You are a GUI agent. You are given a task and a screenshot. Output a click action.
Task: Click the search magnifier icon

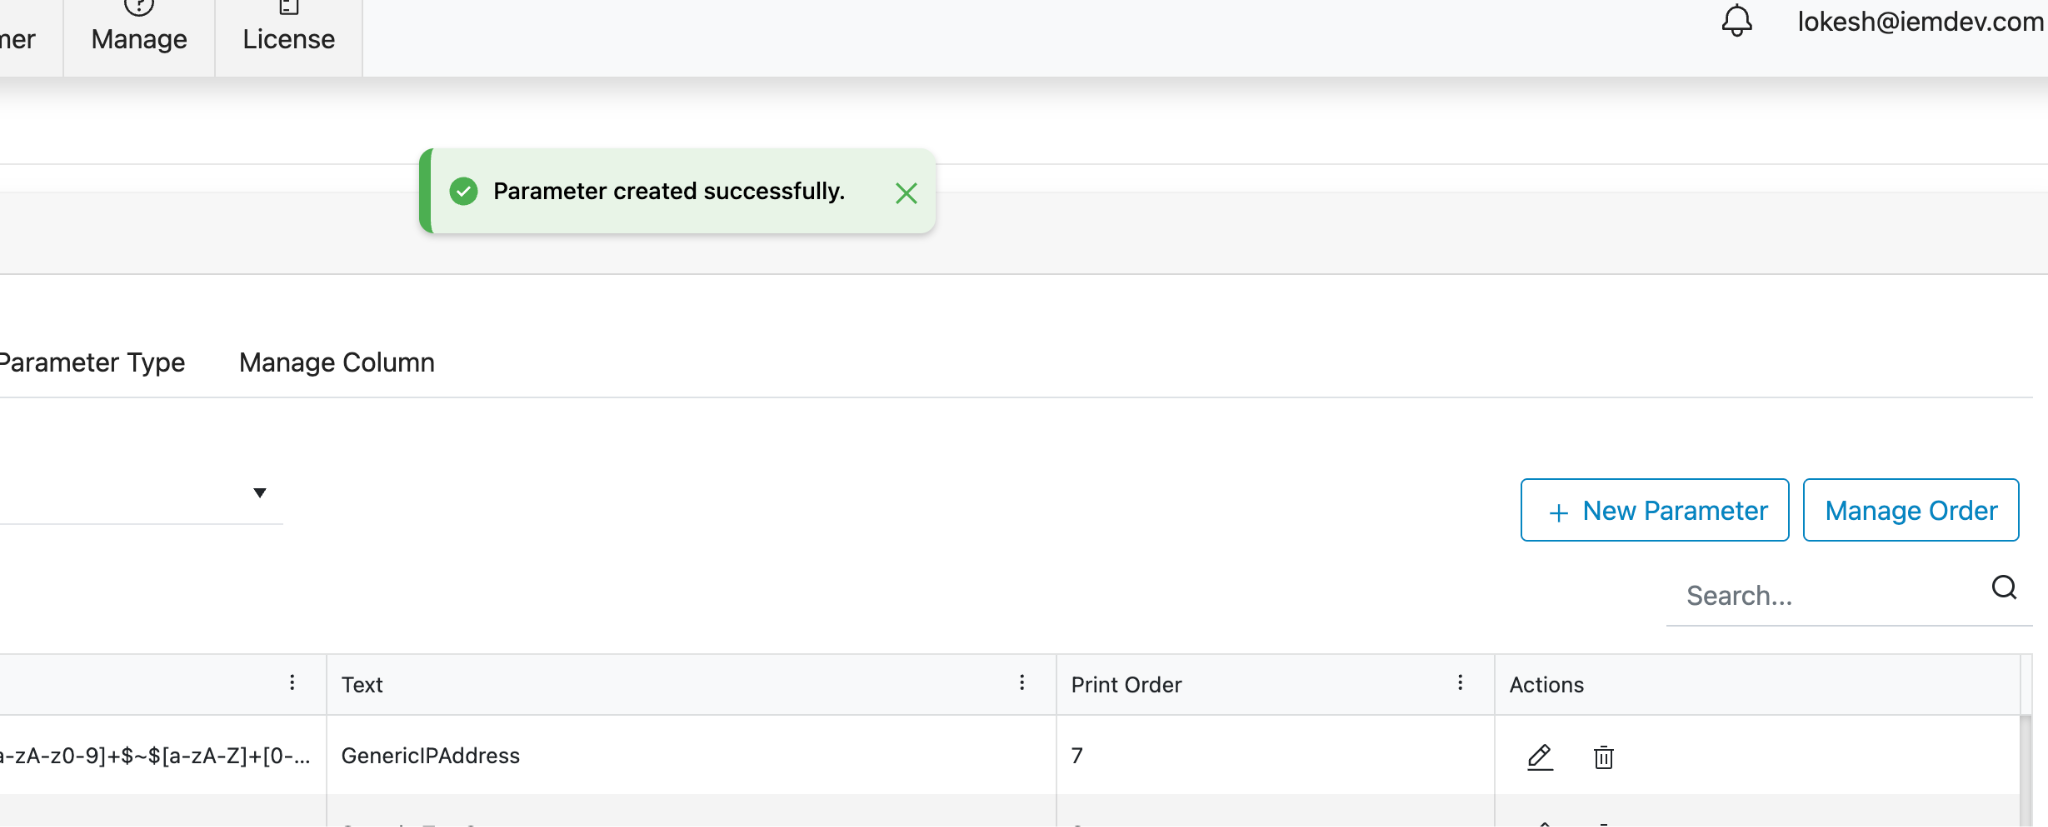point(2004,588)
